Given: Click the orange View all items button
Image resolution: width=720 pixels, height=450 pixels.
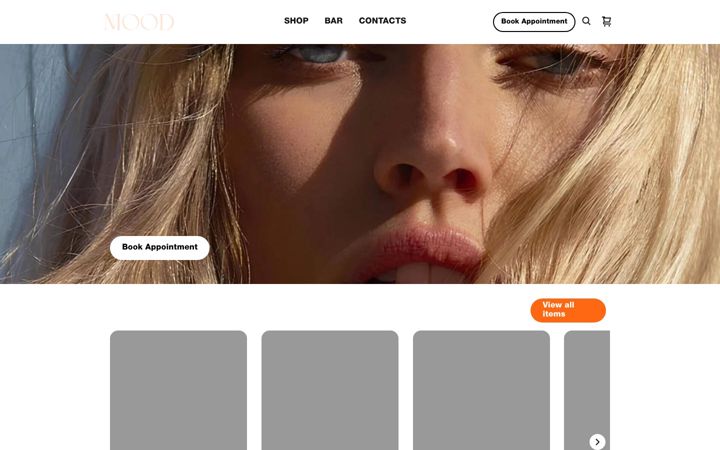Looking at the screenshot, I should tap(568, 310).
